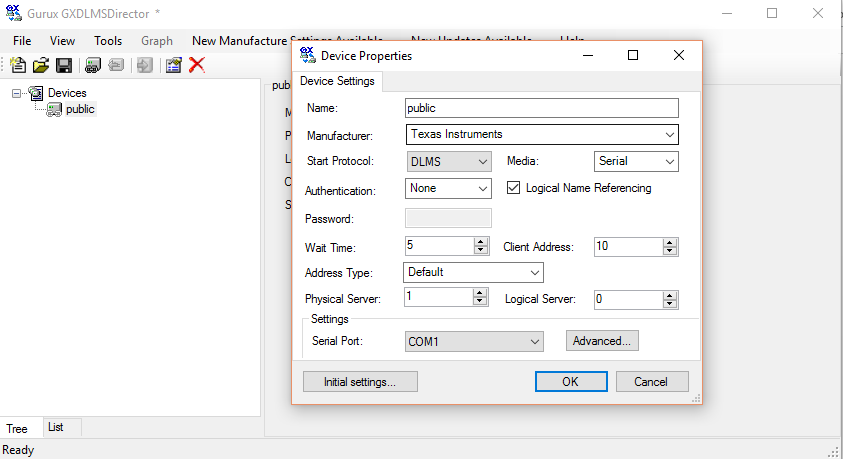Minimize the Device Properties dialog
This screenshot has width=843, height=459.
588,55
